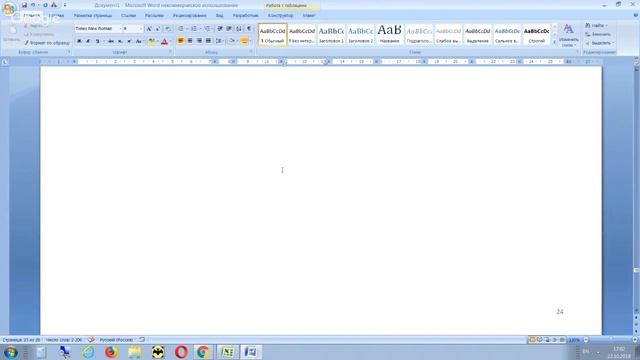Open the round Office button menu
Screen dimensions: 640x360
(9, 9)
